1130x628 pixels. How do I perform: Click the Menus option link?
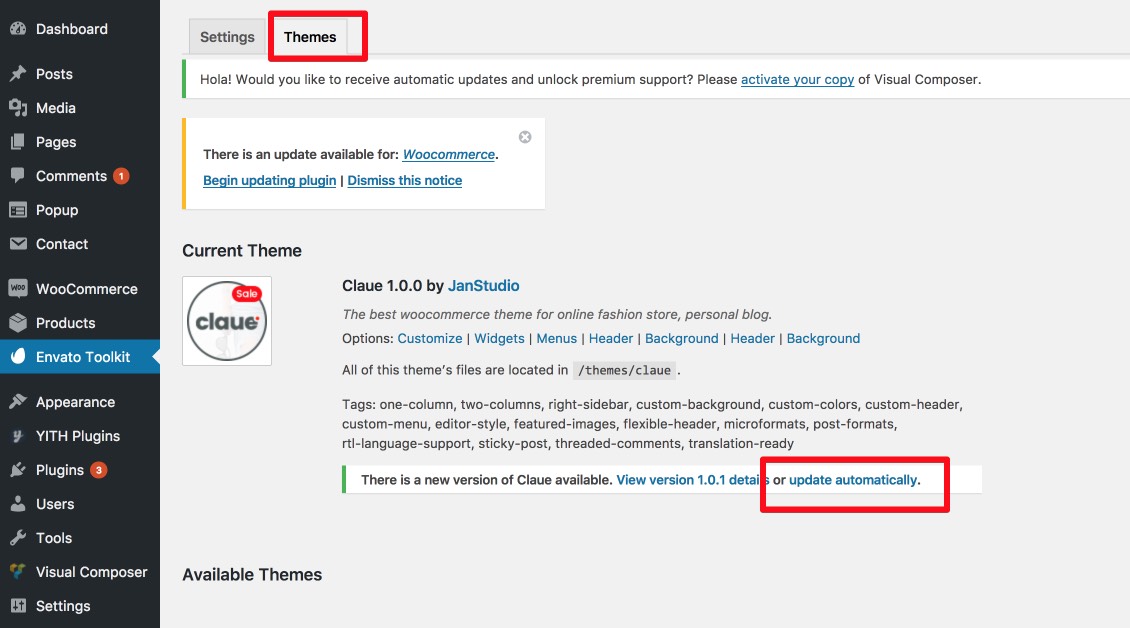click(556, 338)
